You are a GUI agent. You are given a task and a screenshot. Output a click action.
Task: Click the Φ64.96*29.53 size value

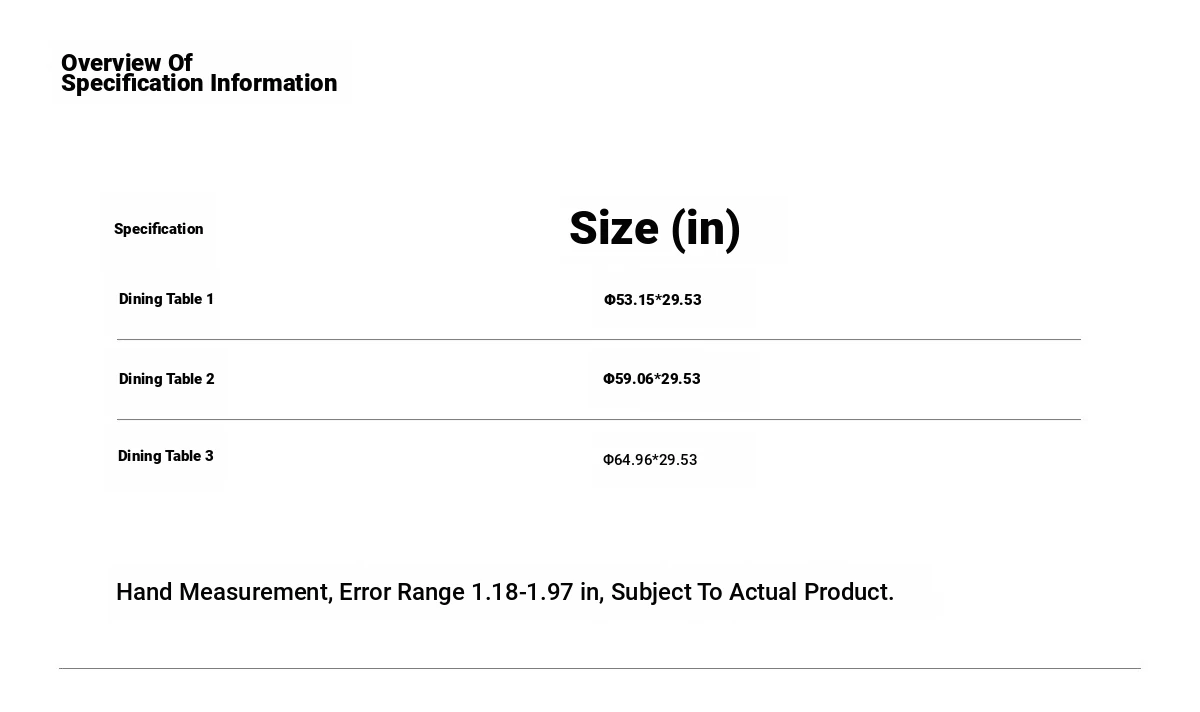(650, 460)
